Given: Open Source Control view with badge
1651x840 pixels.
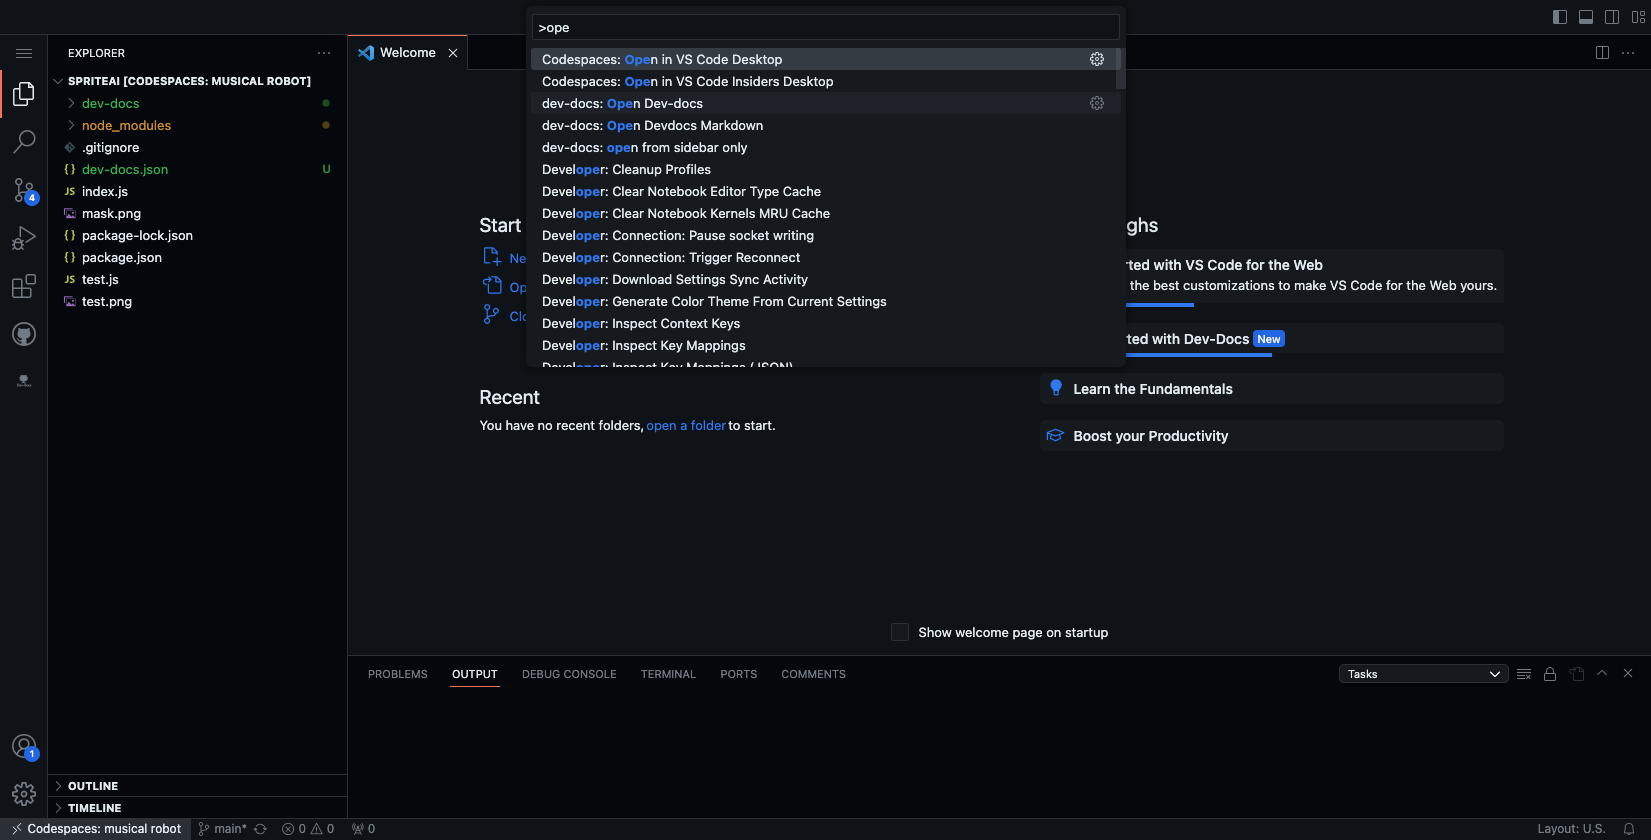Looking at the screenshot, I should (24, 190).
